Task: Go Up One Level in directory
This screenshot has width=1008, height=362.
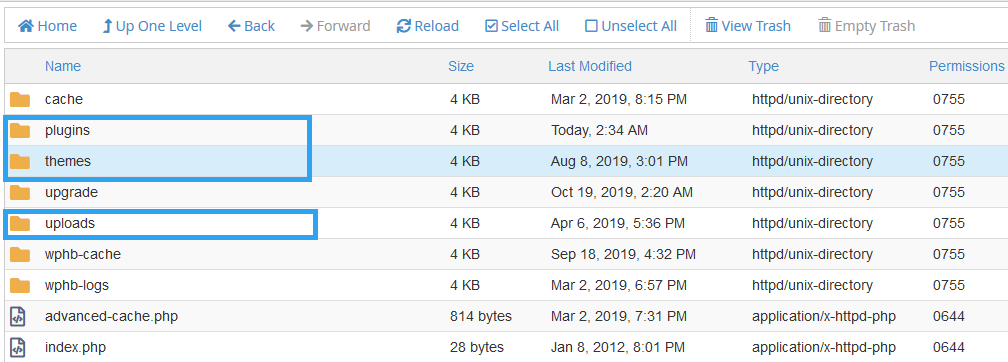Action: tap(152, 26)
